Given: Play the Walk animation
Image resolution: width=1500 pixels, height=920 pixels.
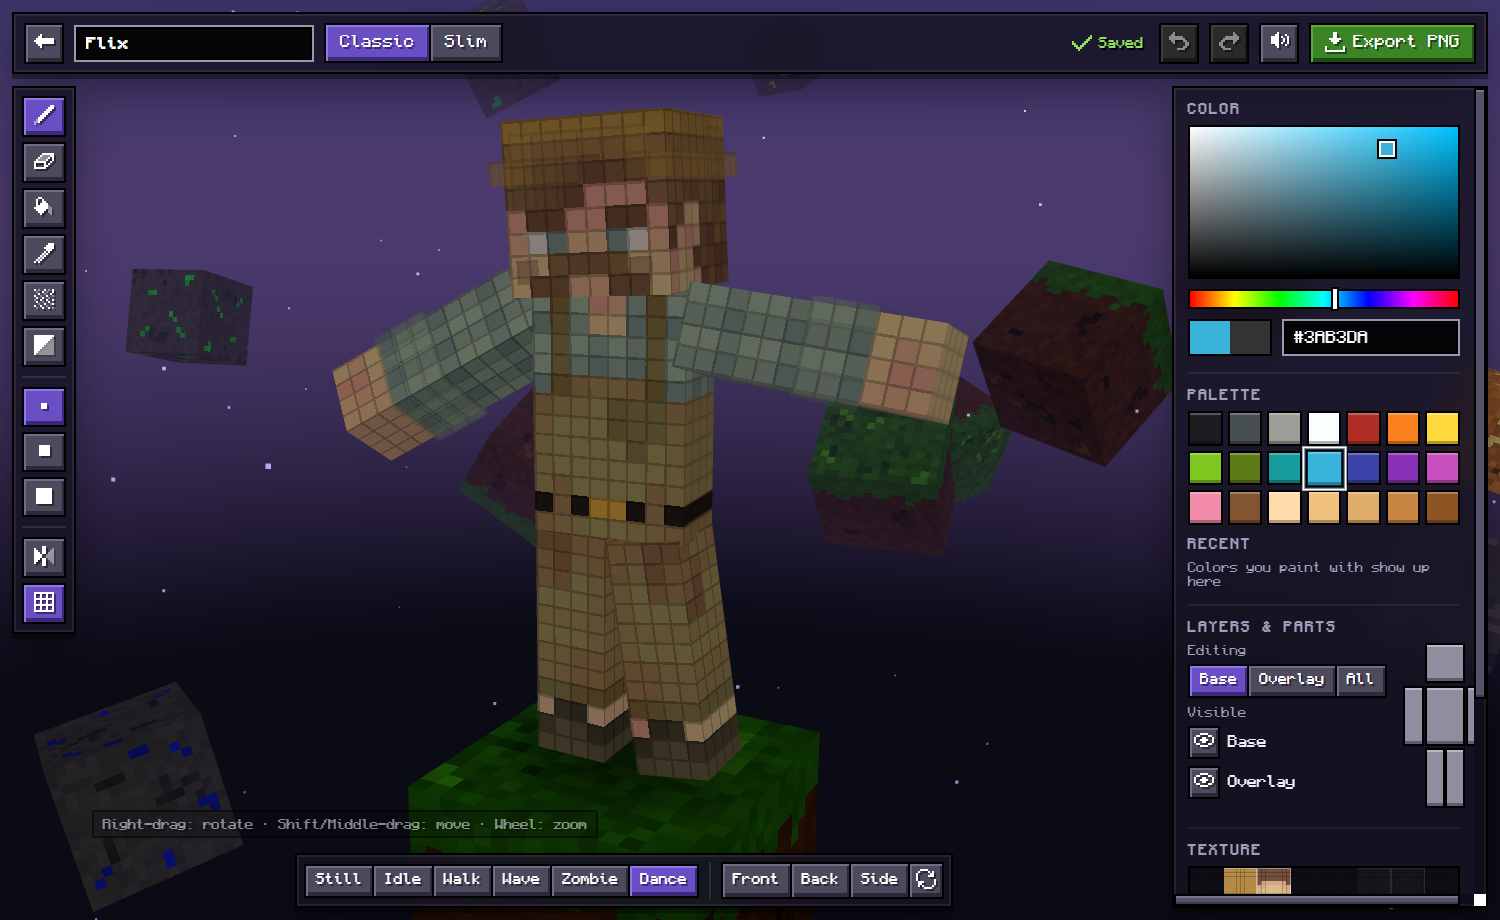Looking at the screenshot, I should tap(461, 880).
